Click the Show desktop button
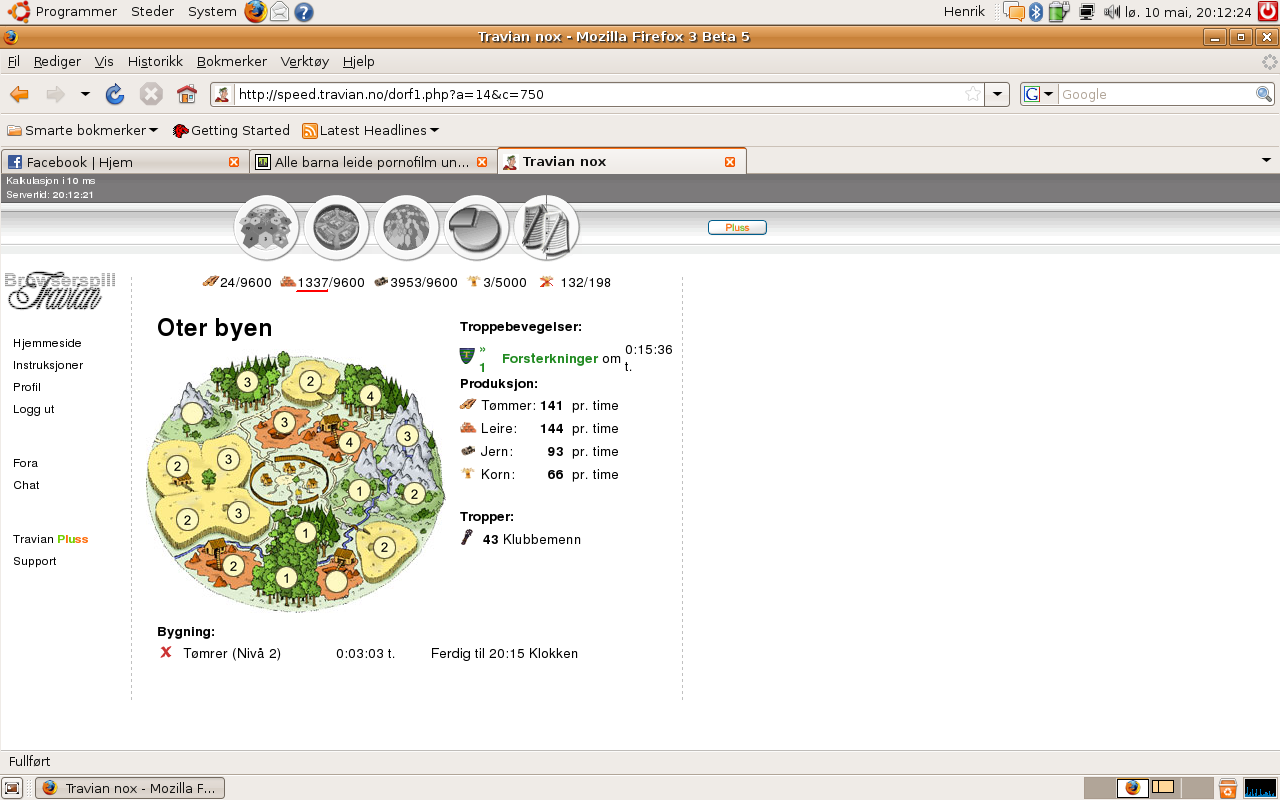Viewport: 1280px width, 800px height. pos(12,788)
